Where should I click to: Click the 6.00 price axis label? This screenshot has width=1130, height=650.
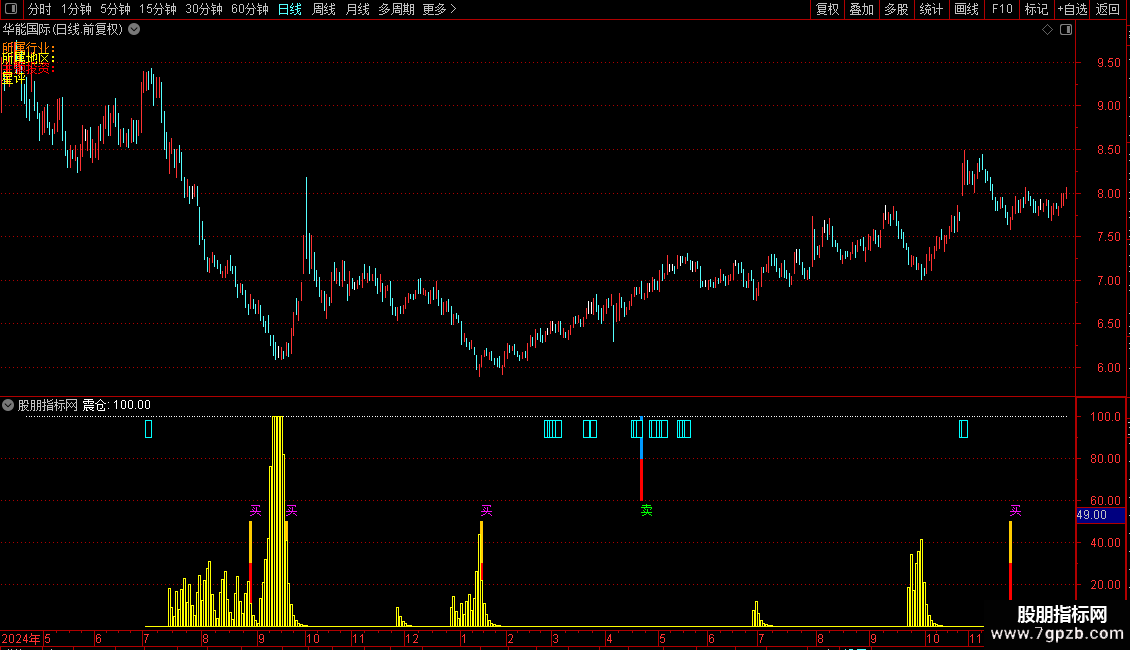point(1108,368)
